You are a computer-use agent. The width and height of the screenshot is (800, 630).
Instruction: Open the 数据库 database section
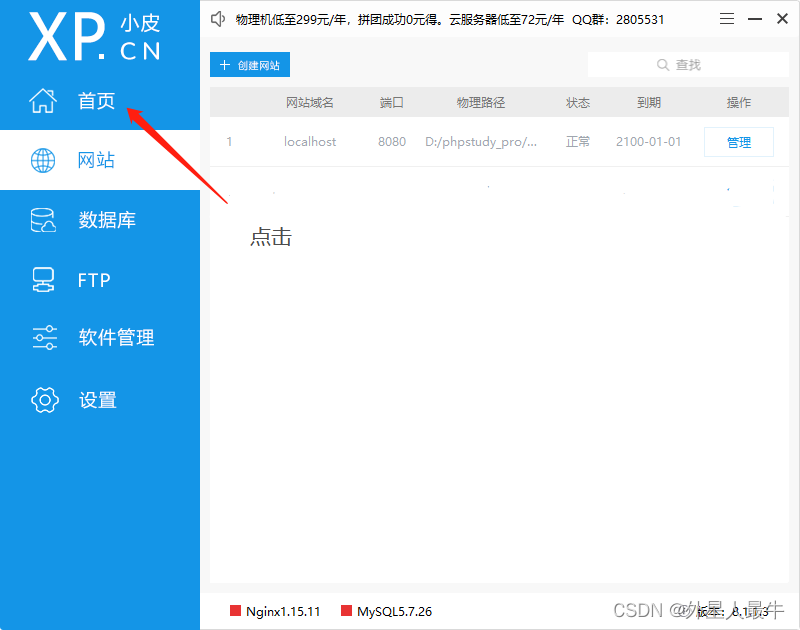pos(100,220)
